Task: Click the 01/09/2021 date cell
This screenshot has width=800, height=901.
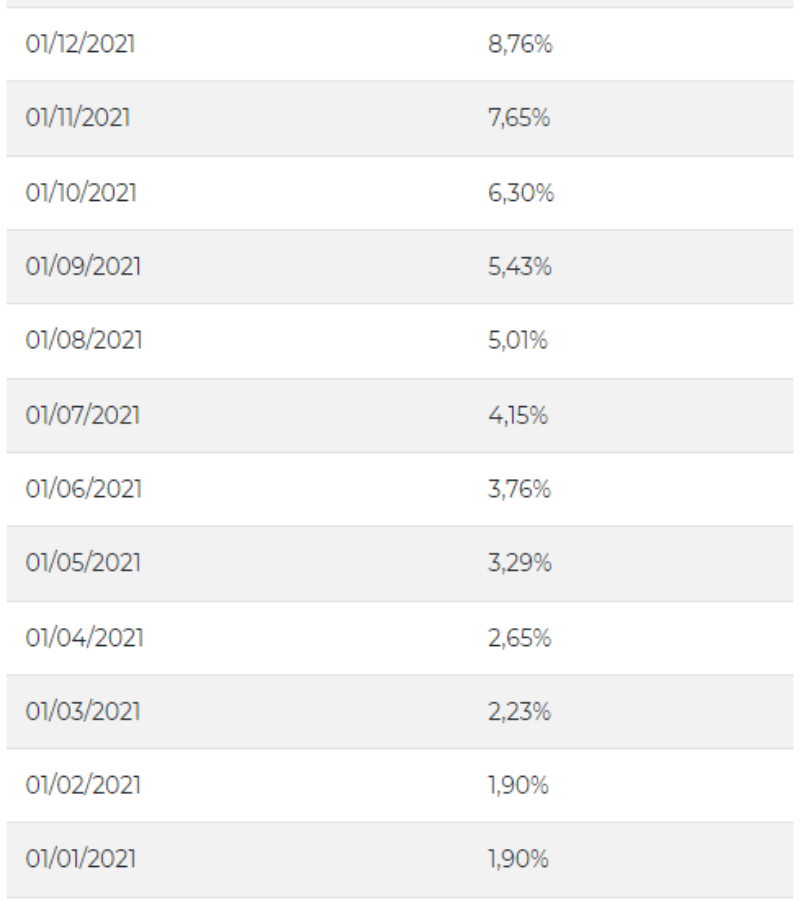Action: click(81, 267)
